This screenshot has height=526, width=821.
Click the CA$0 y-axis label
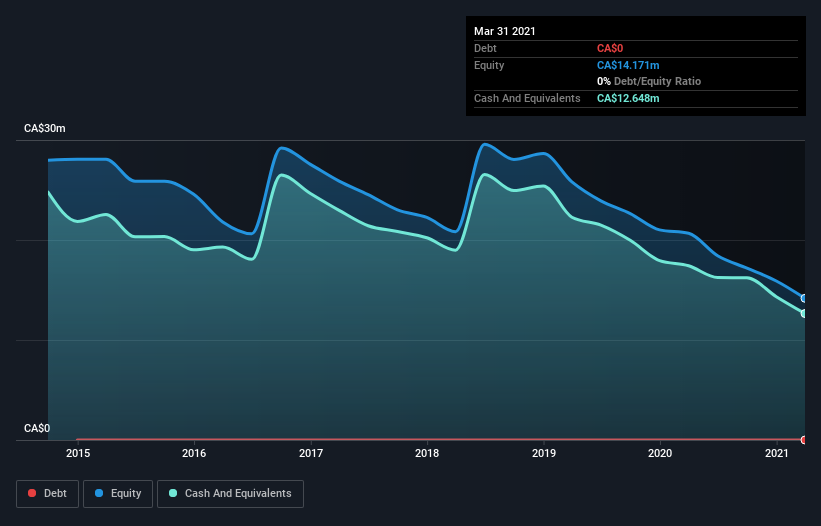(37, 428)
